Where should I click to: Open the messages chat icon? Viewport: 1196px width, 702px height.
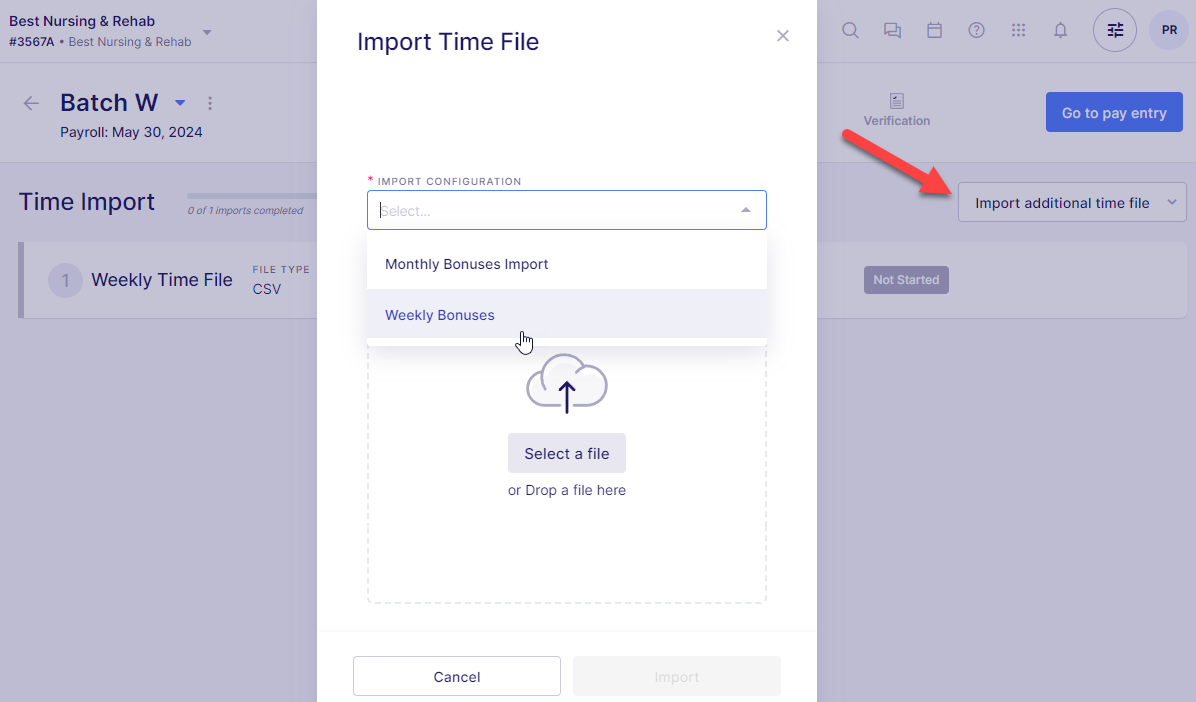click(x=891, y=30)
